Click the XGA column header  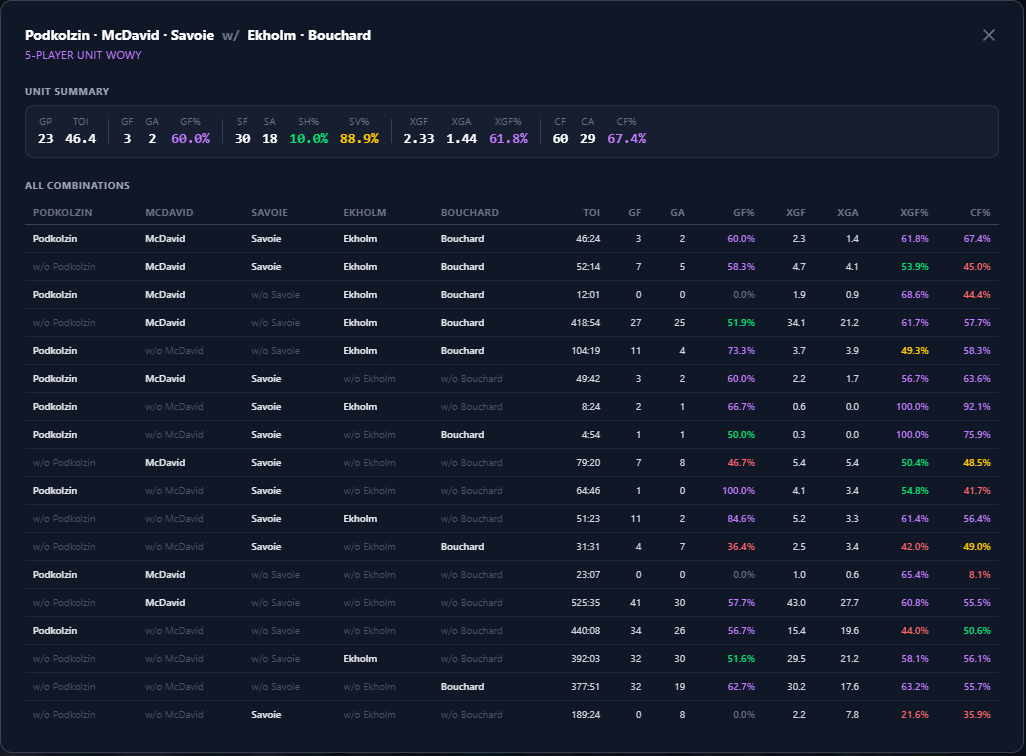click(848, 213)
